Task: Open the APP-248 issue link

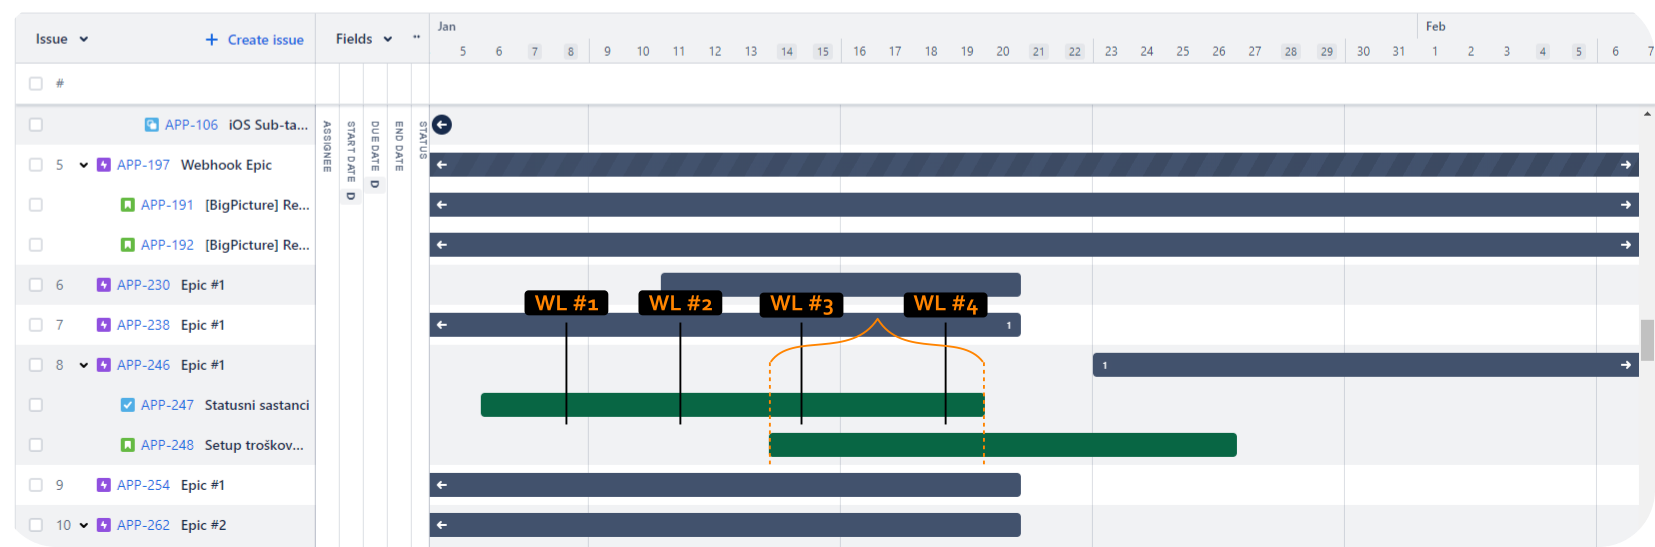Action: [167, 445]
